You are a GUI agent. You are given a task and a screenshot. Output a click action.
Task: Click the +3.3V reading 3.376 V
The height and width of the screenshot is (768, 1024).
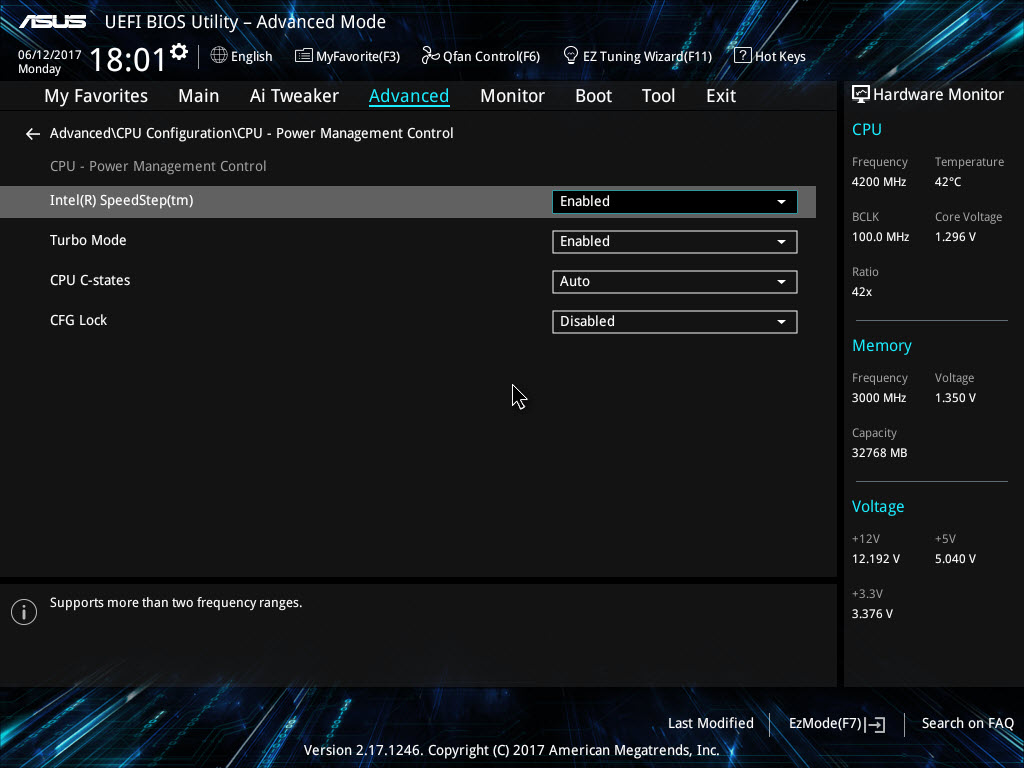[x=872, y=614]
